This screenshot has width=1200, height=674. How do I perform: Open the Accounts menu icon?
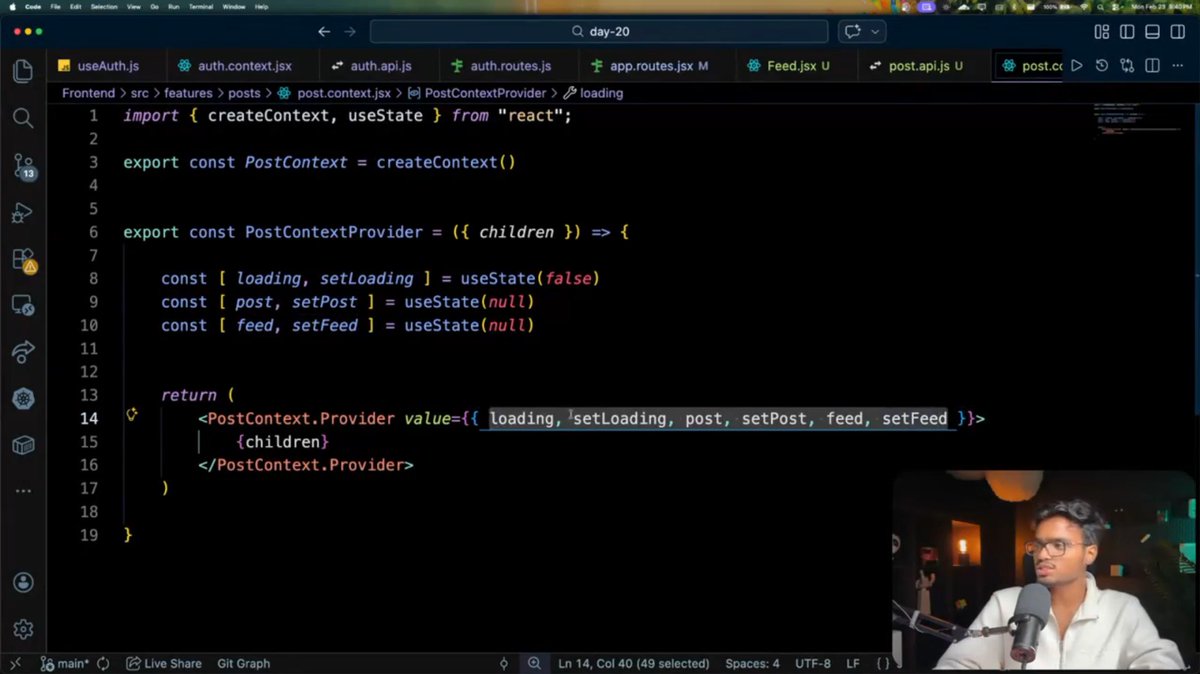tap(23, 583)
